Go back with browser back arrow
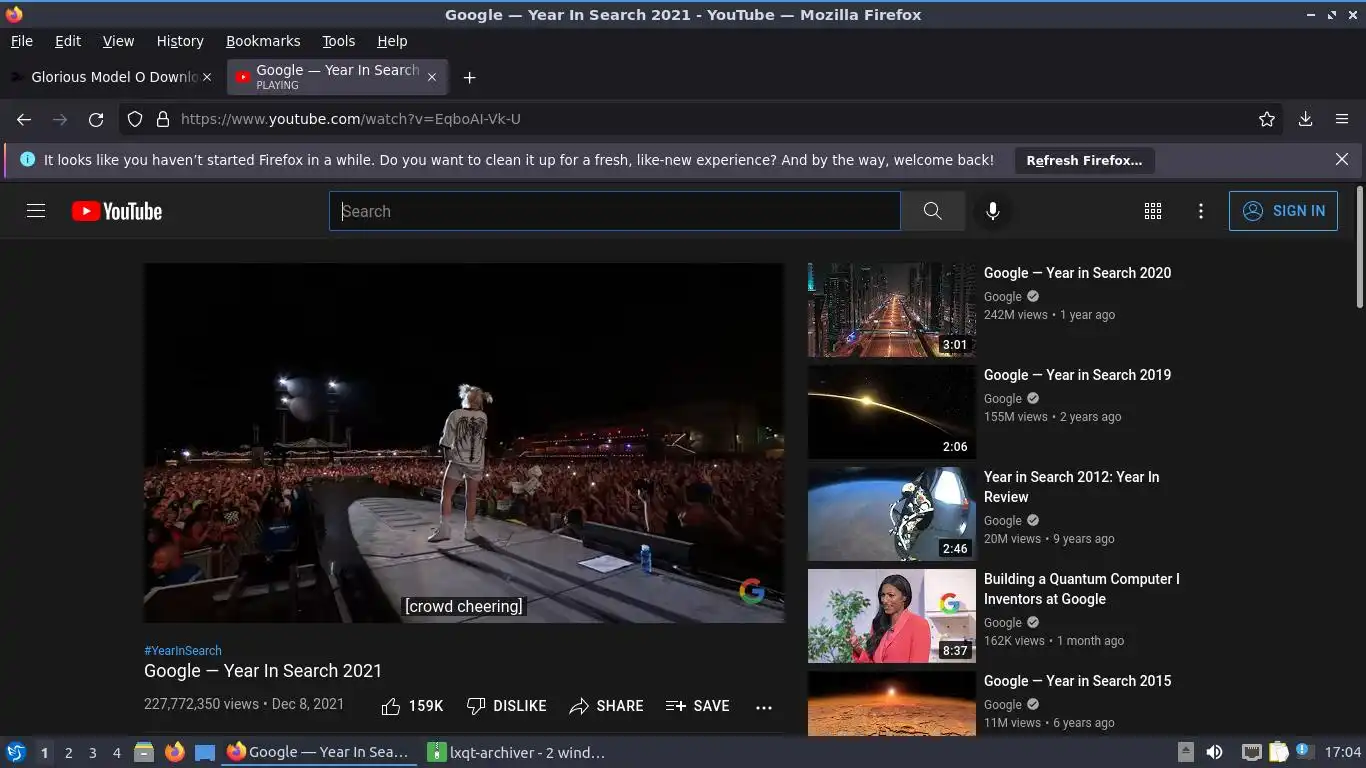This screenshot has height=768, width=1366. point(24,119)
